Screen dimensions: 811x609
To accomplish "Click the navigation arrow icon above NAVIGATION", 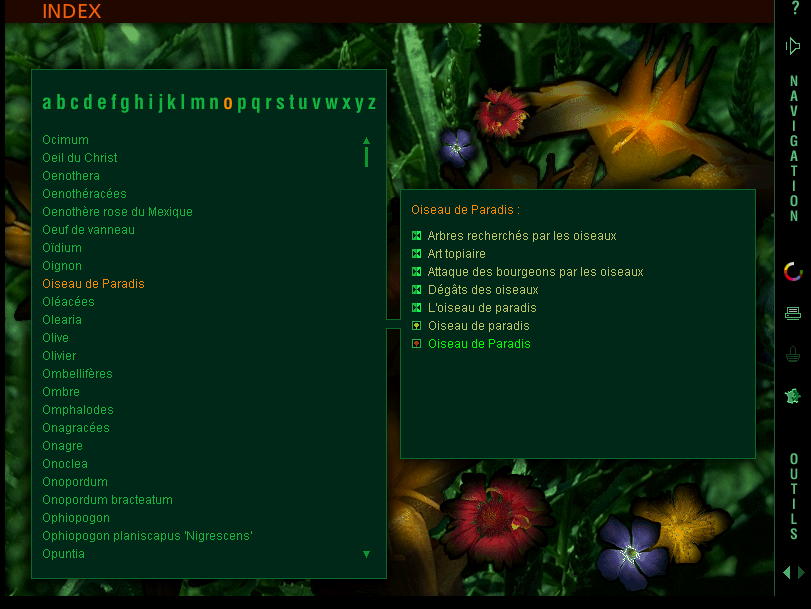I will (793, 46).
